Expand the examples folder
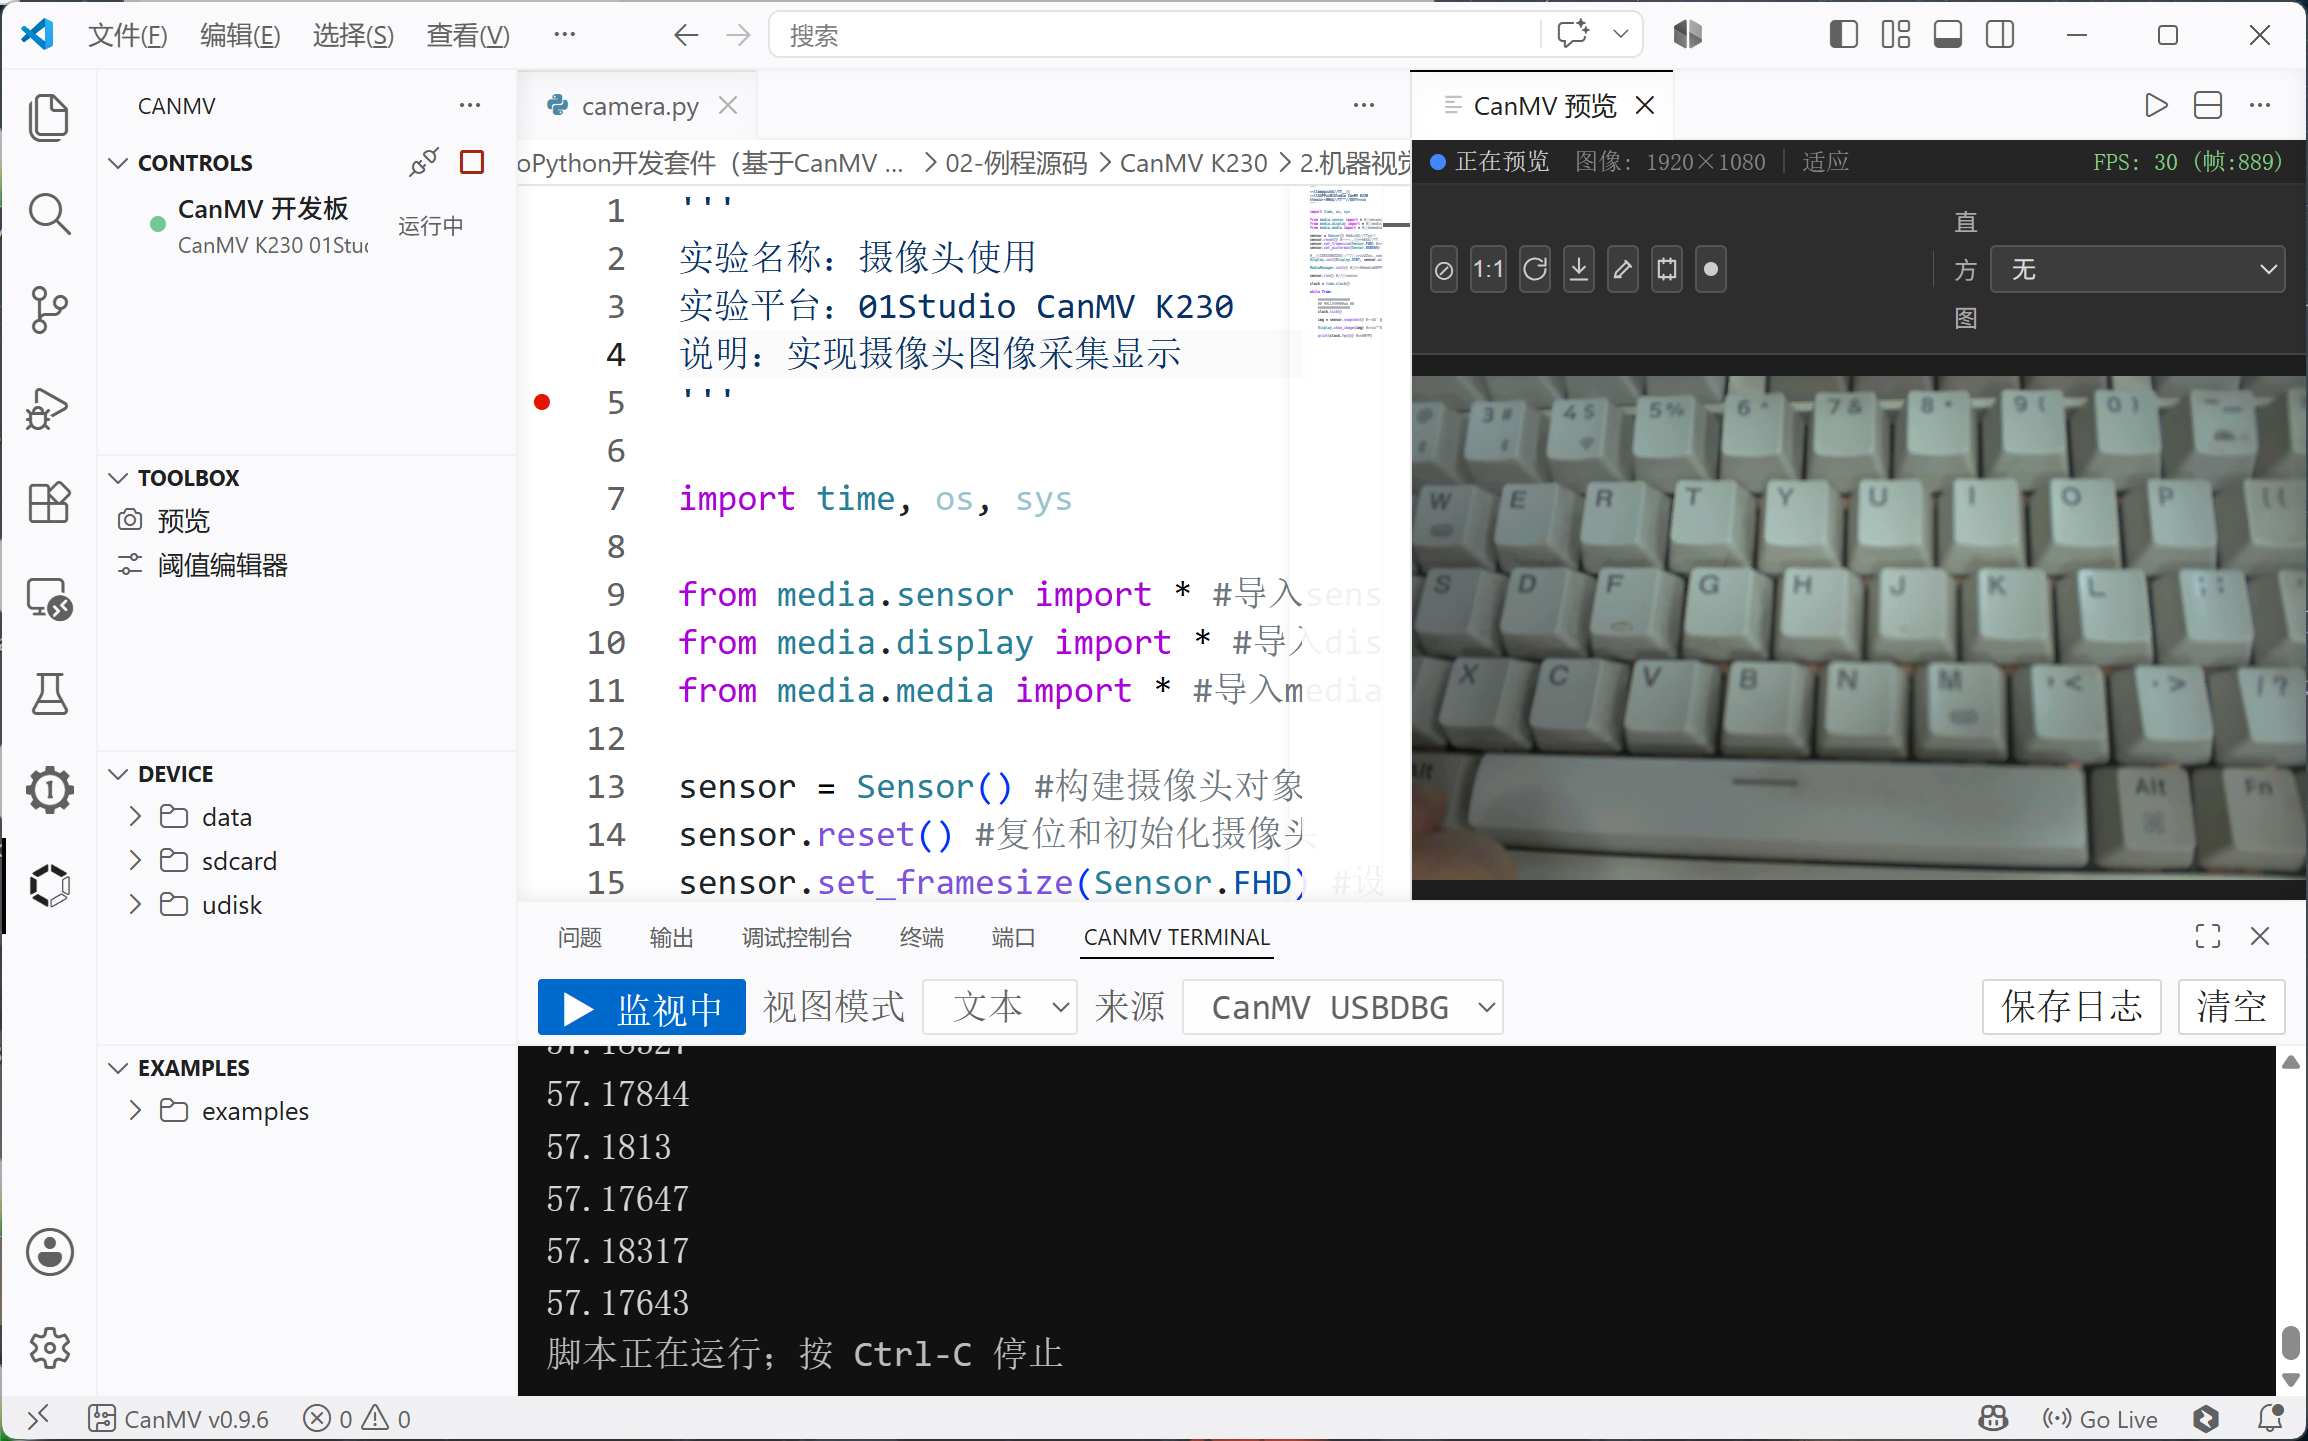Viewport: 2308px width, 1441px height. coord(136,1111)
